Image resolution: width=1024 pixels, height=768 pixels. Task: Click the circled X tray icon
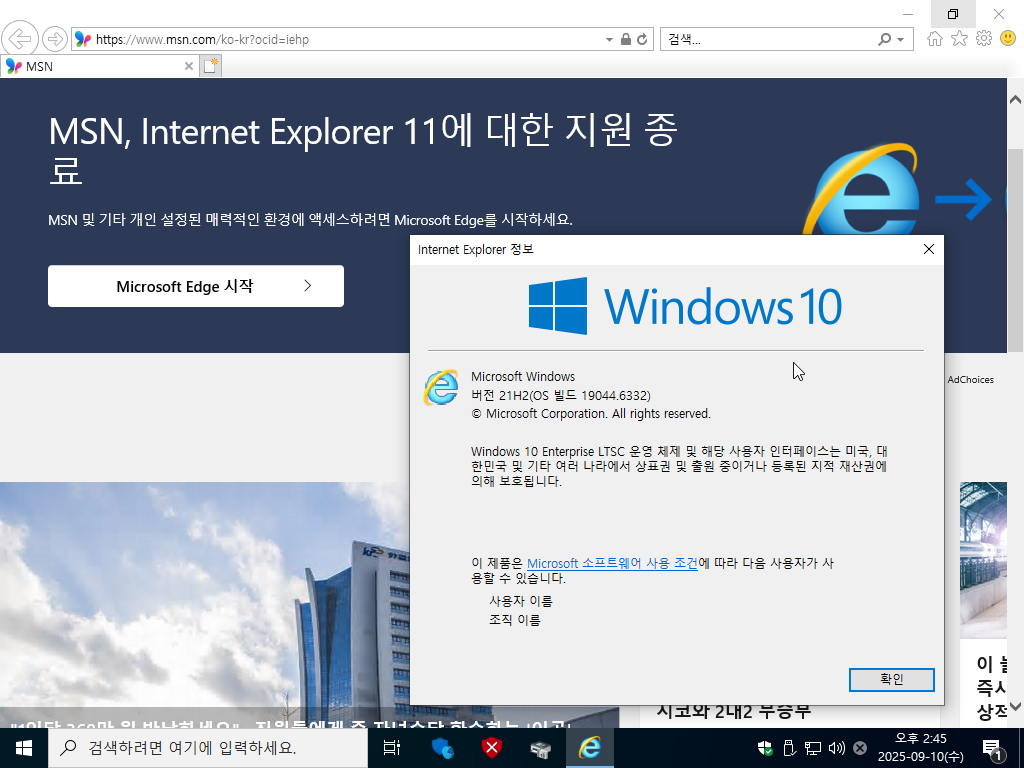point(860,748)
